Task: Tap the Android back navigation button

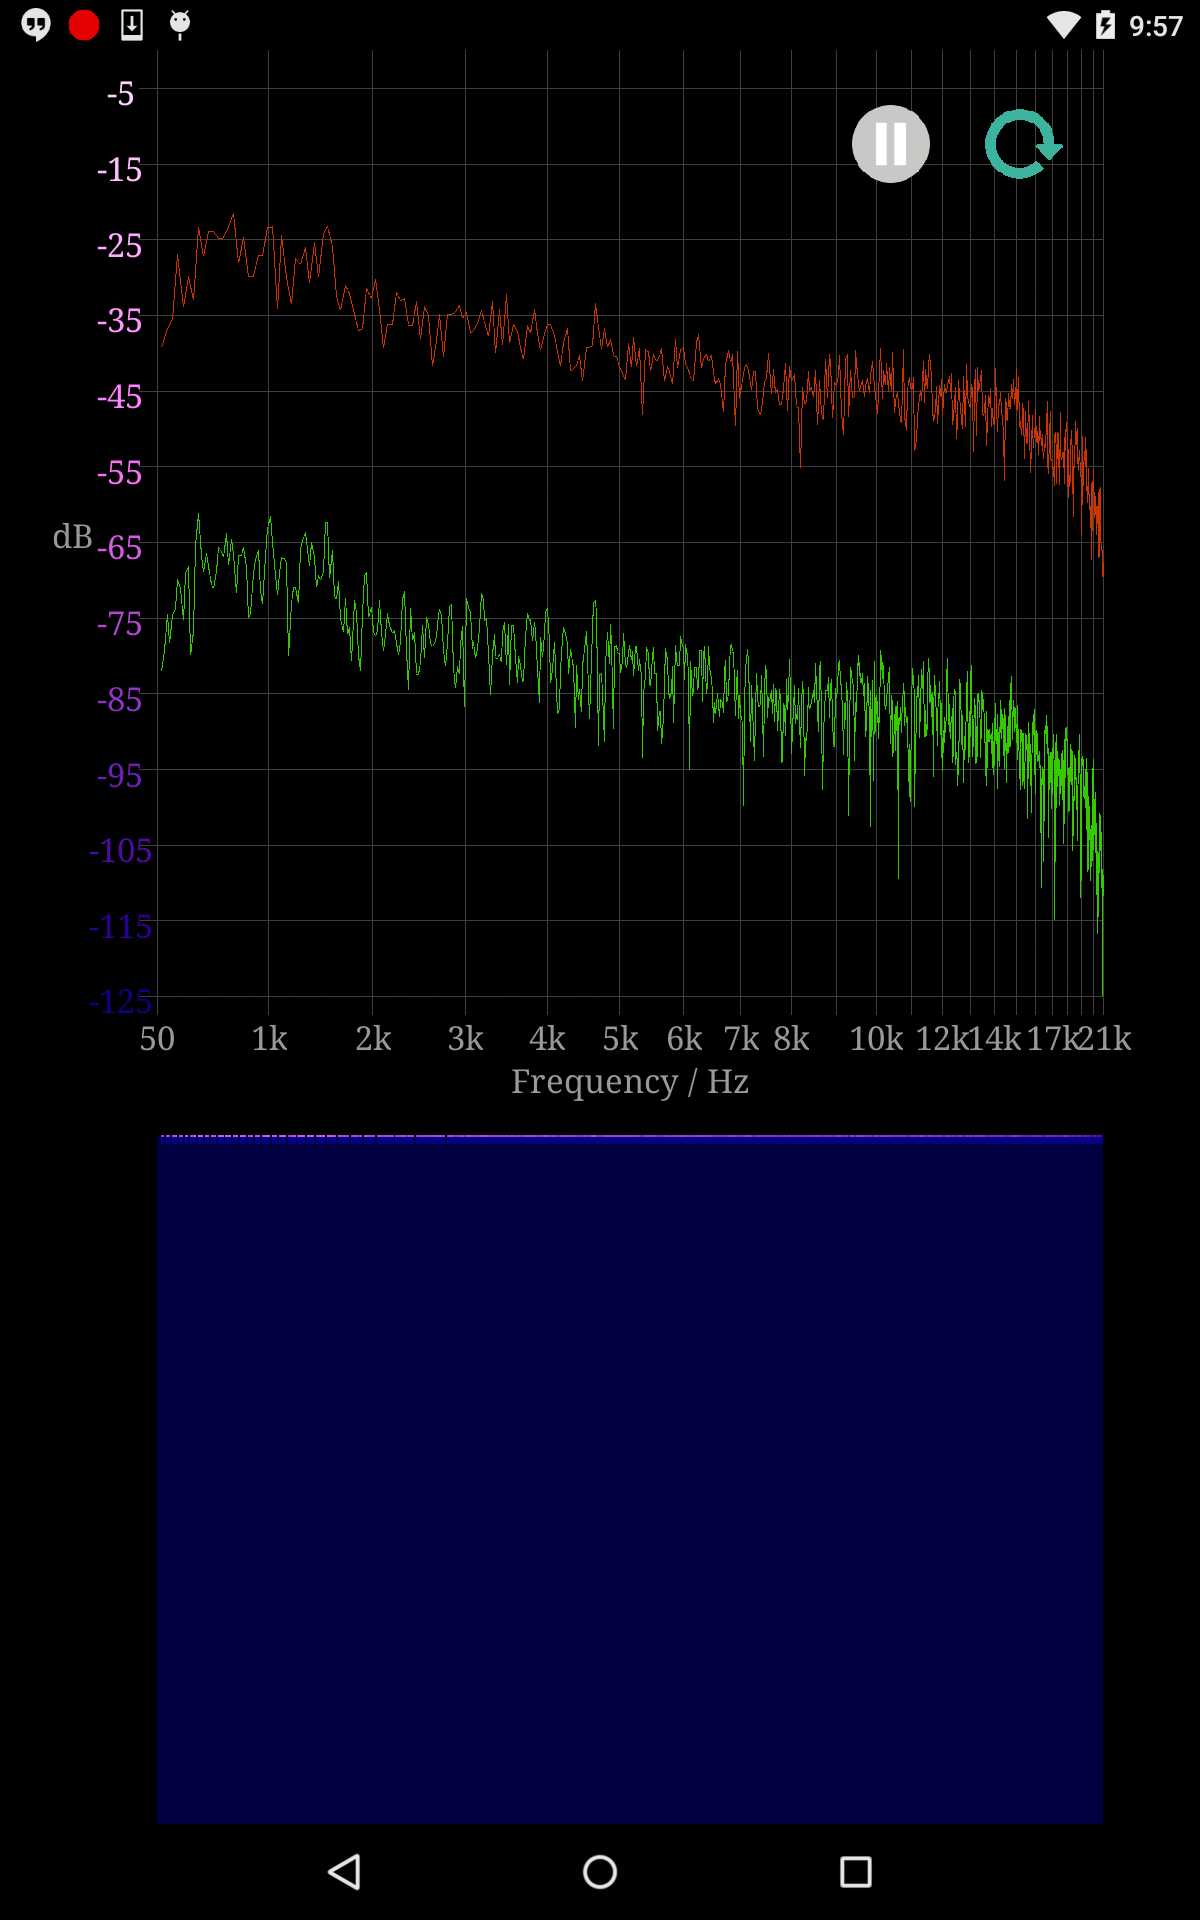Action: [345, 1872]
